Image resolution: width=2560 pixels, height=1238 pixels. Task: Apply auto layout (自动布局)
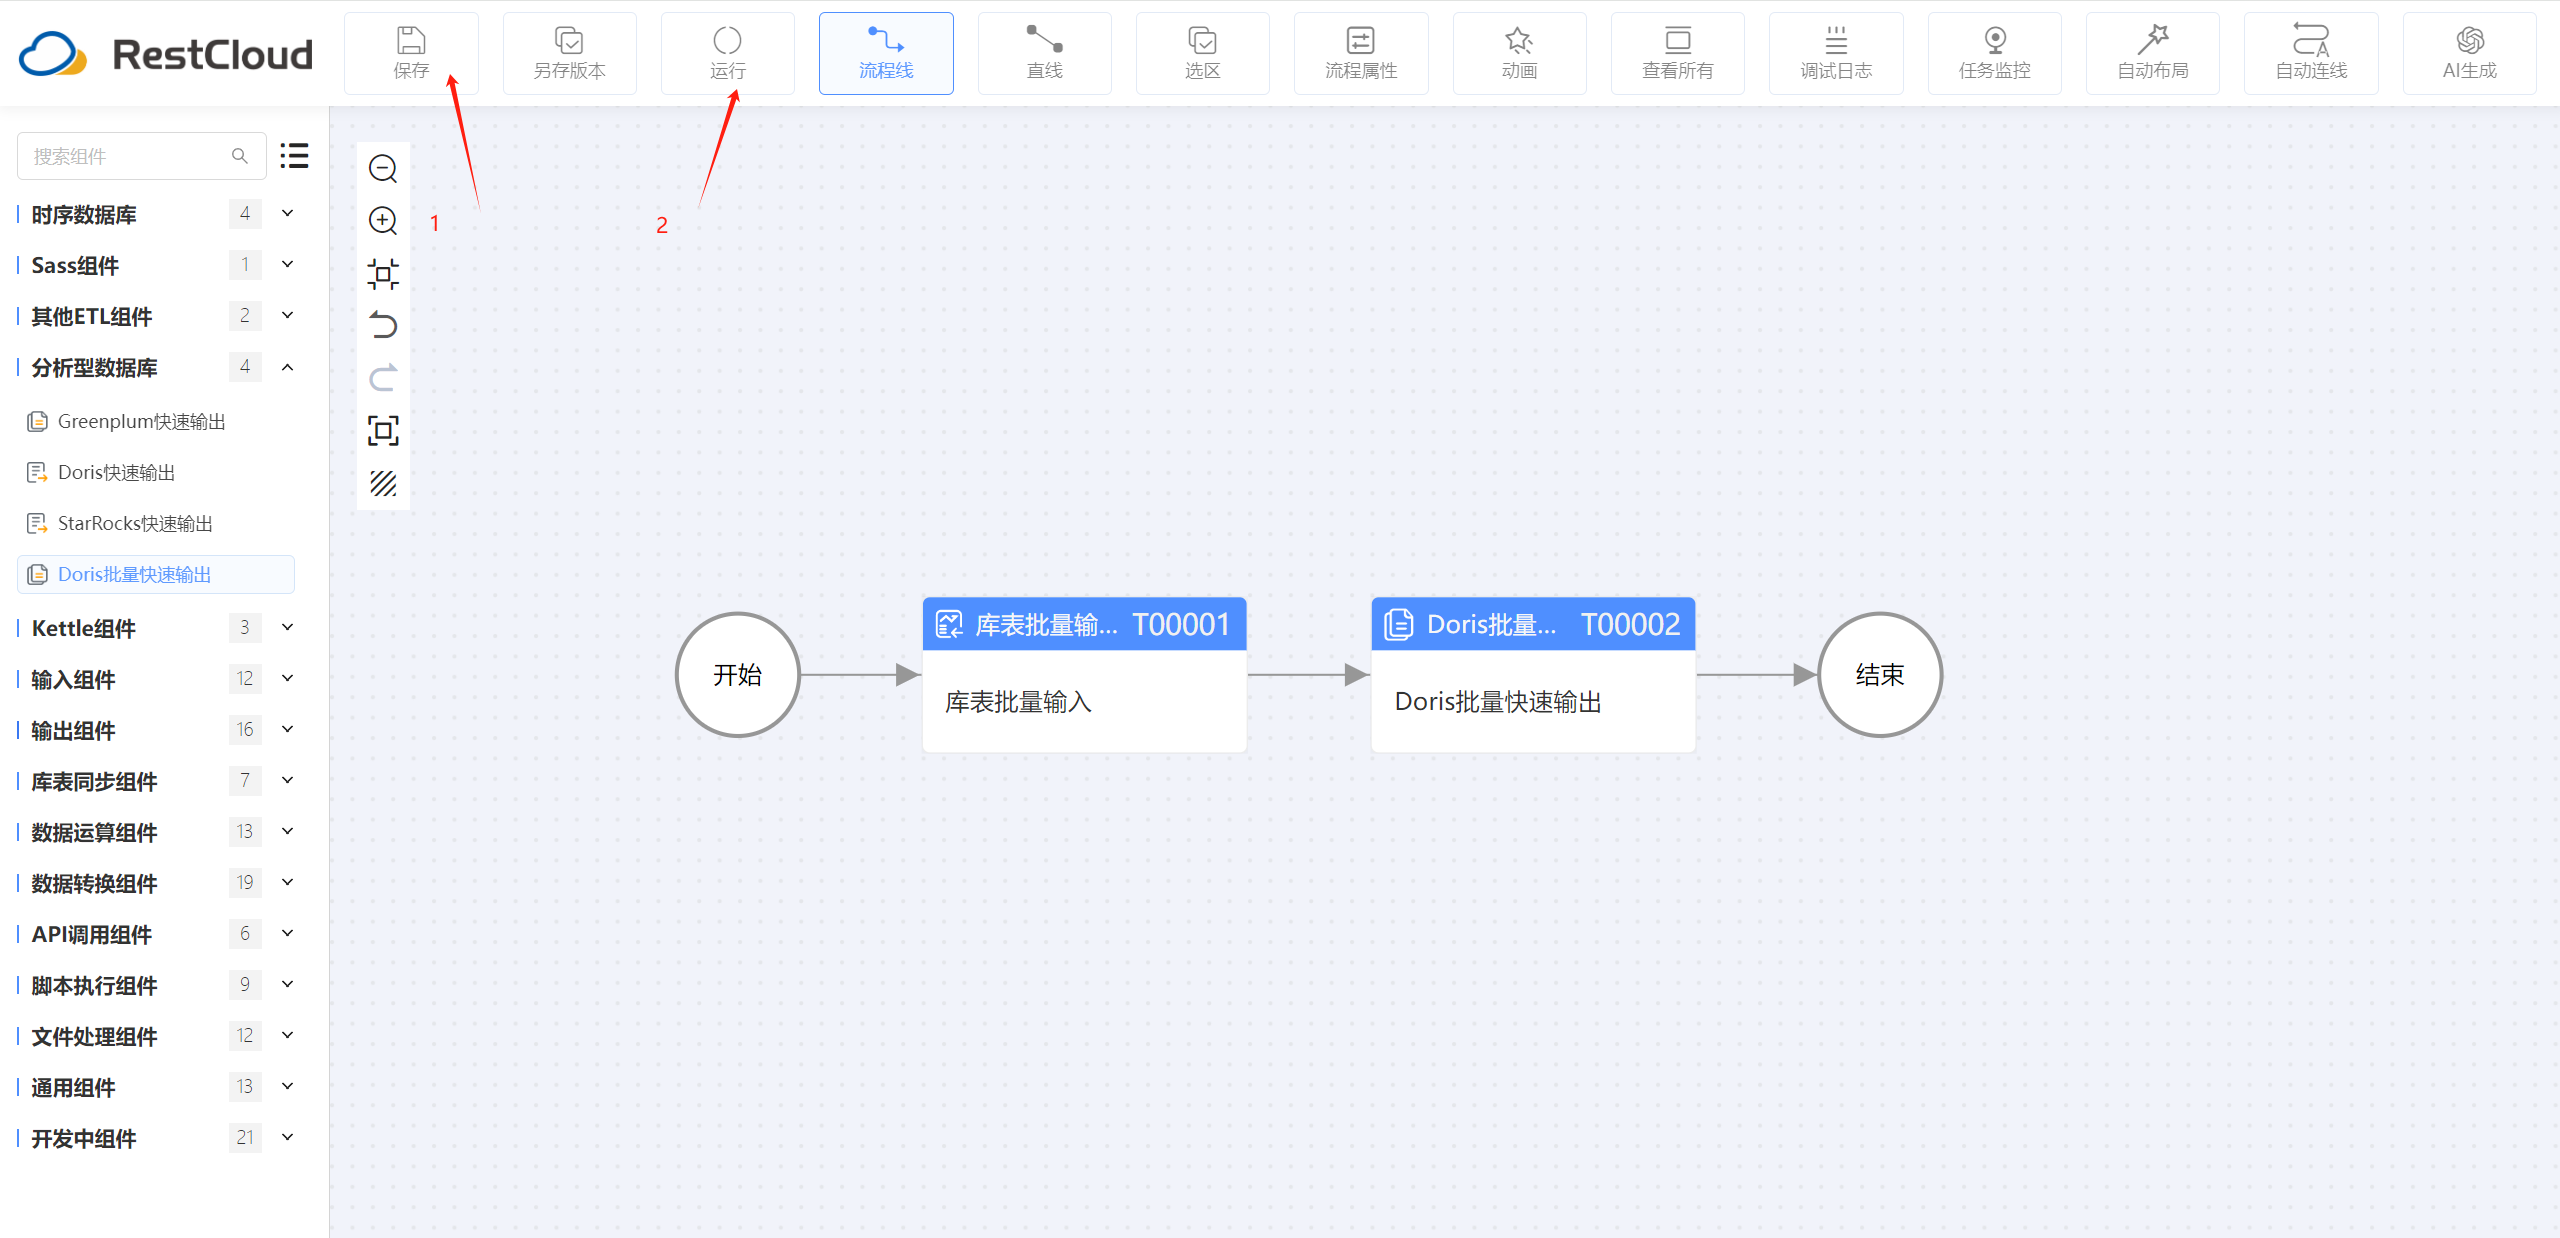tap(2152, 53)
